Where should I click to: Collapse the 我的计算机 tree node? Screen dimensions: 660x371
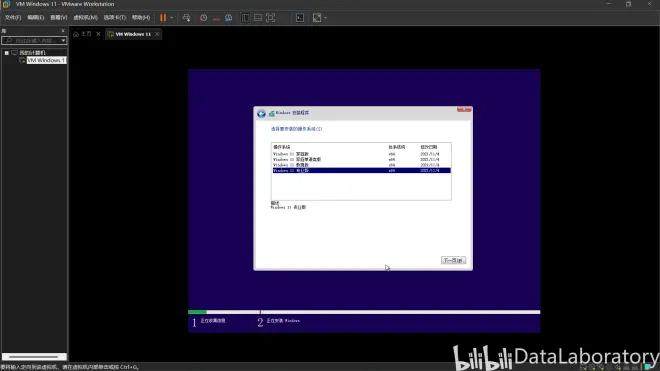7,53
